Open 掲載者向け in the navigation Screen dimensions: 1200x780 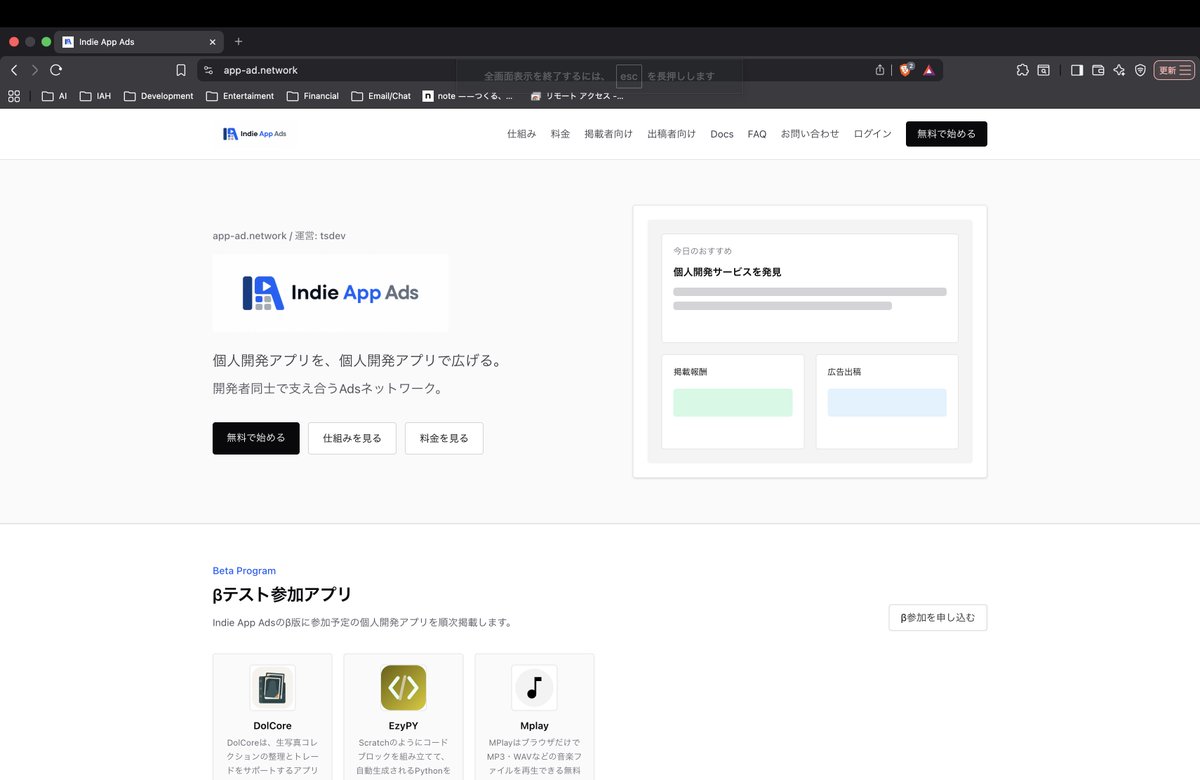click(x=608, y=134)
